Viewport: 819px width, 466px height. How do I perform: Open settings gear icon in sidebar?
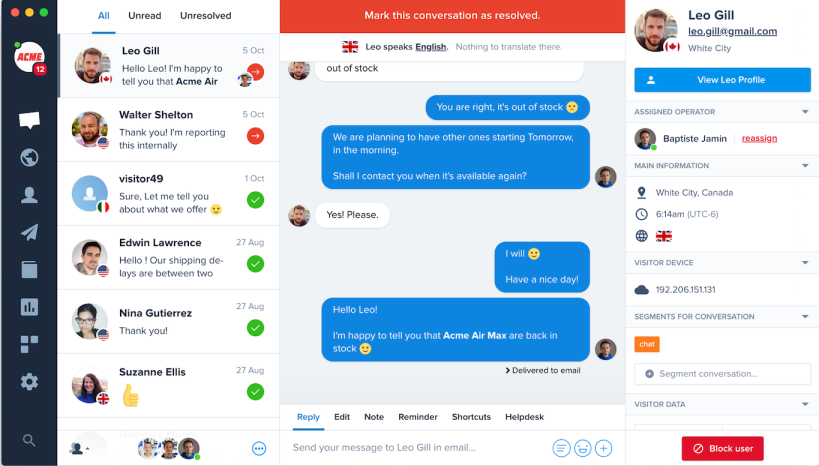click(x=29, y=382)
